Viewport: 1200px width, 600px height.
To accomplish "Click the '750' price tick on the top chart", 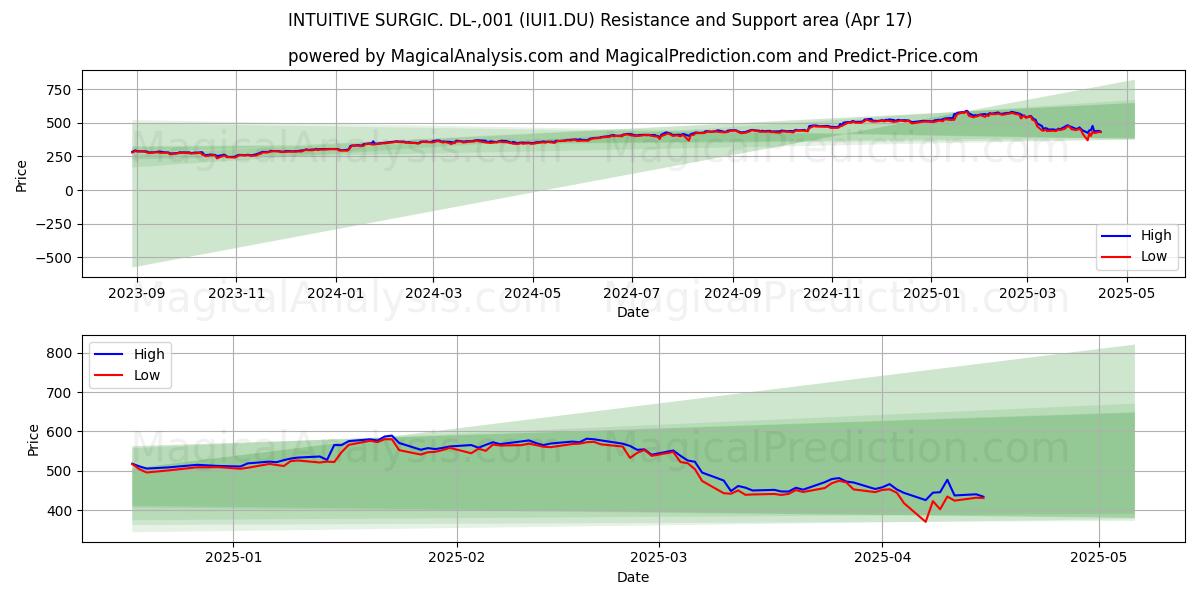I will tap(58, 90).
